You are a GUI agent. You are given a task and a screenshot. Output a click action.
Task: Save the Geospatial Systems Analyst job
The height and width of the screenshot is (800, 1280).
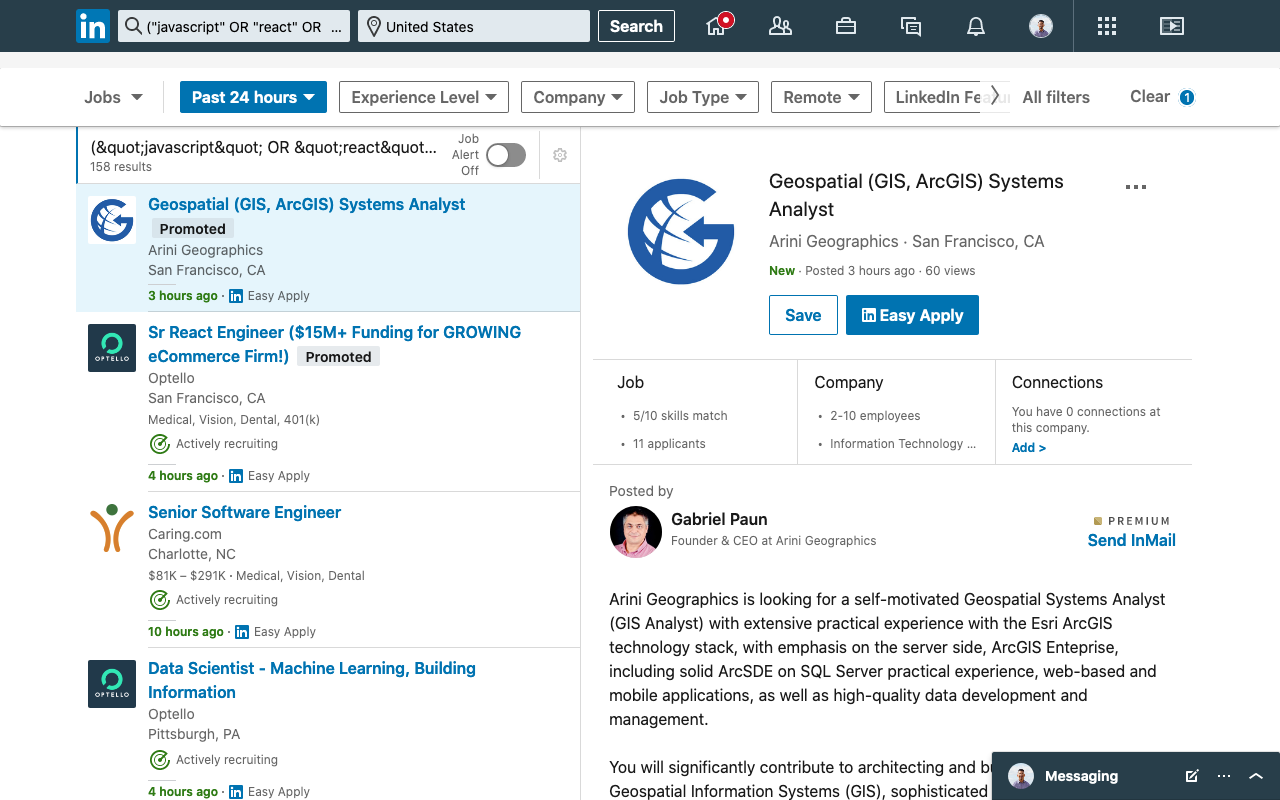point(803,315)
